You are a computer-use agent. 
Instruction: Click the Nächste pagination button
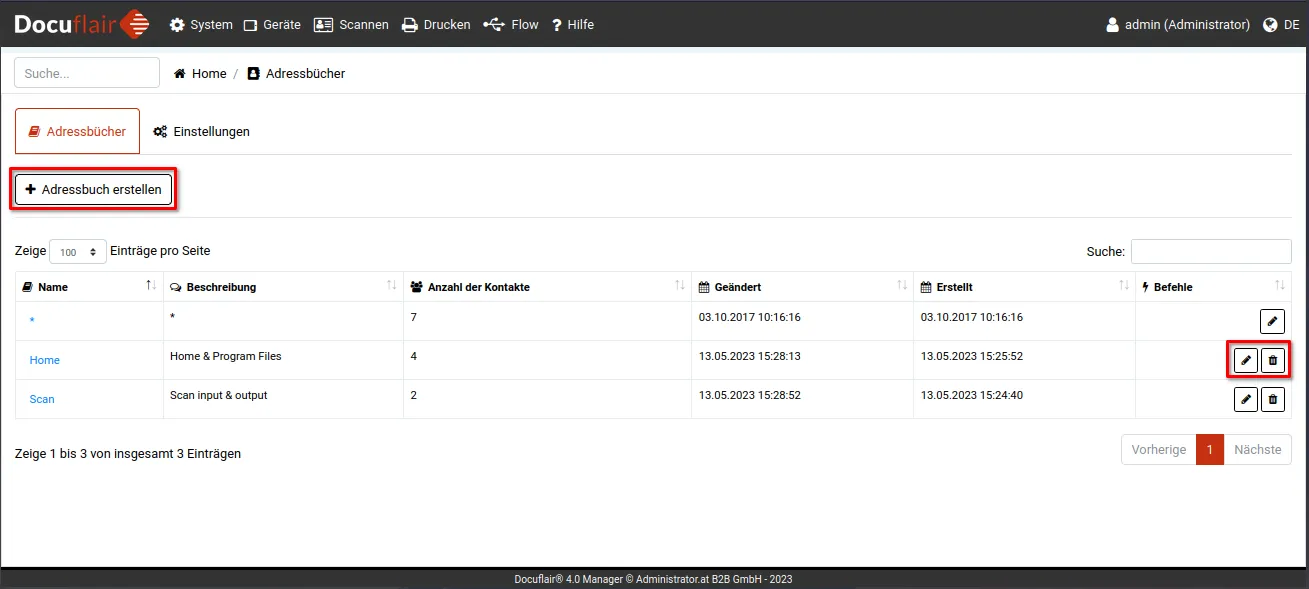pos(1257,450)
